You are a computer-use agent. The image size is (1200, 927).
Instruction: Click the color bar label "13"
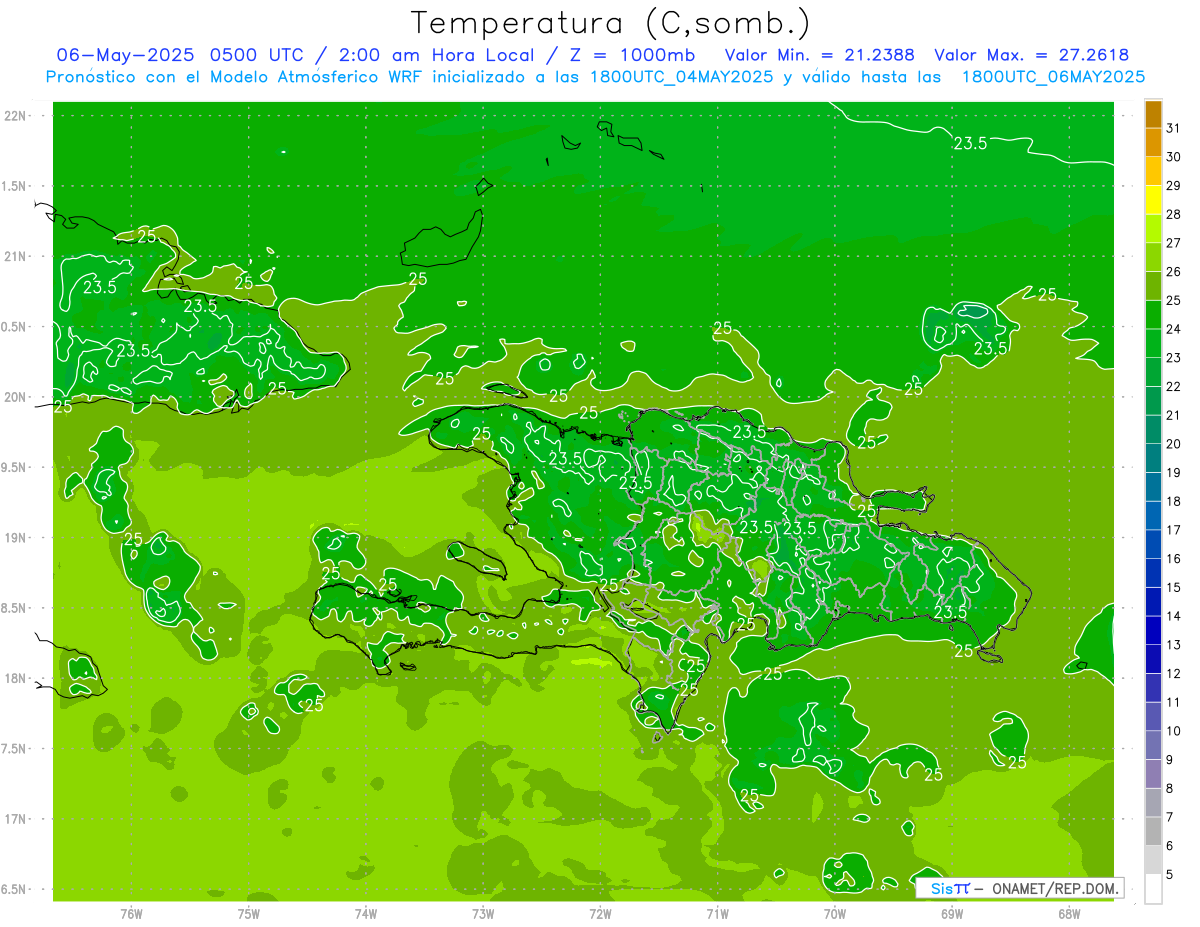[x=1174, y=645]
